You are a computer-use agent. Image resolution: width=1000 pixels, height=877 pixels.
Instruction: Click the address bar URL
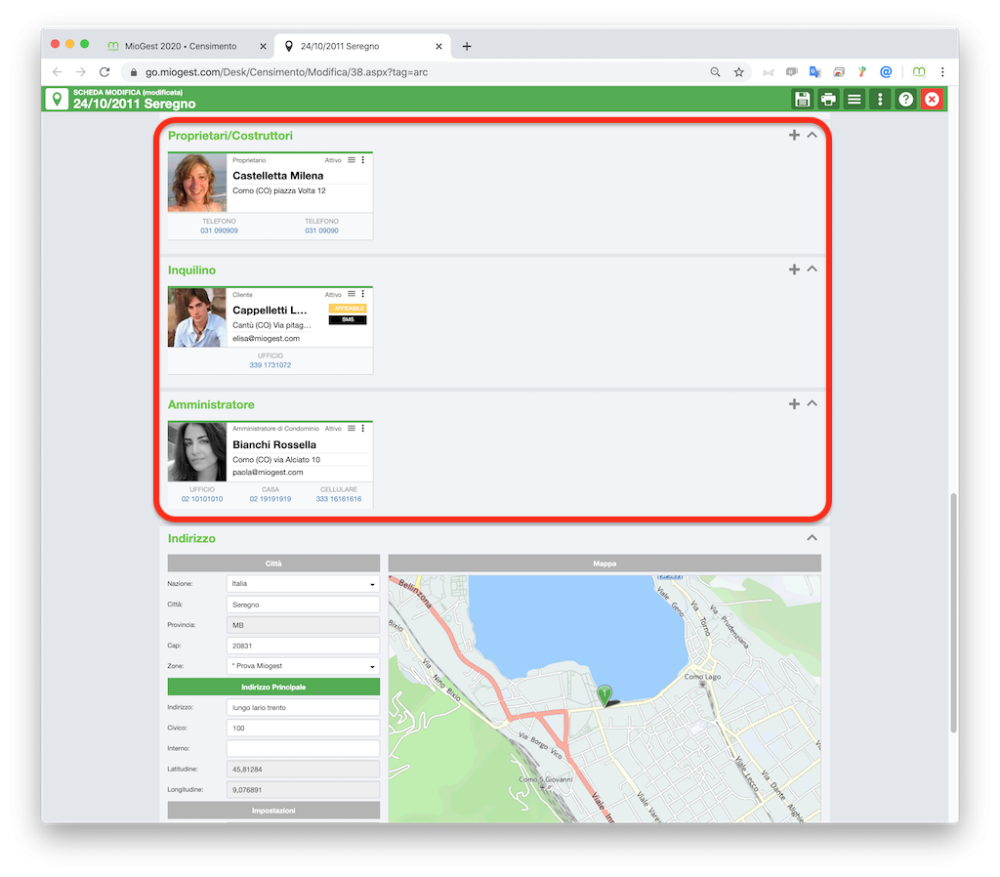pyautogui.click(x=286, y=72)
